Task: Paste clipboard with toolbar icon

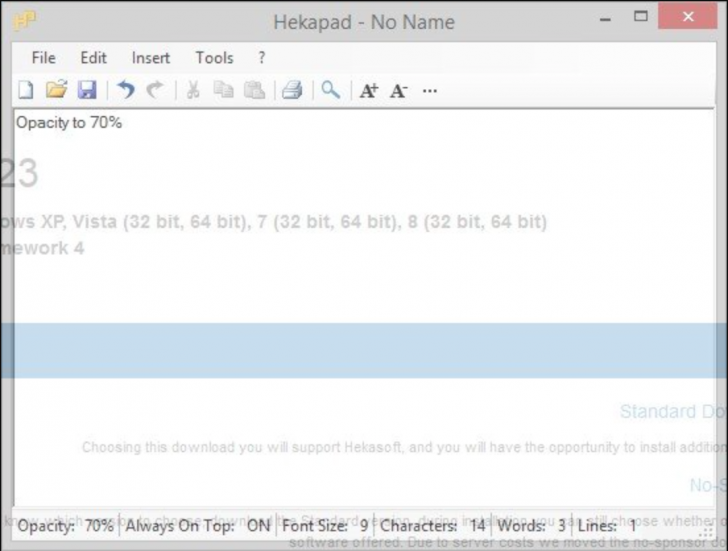Action: click(x=254, y=90)
